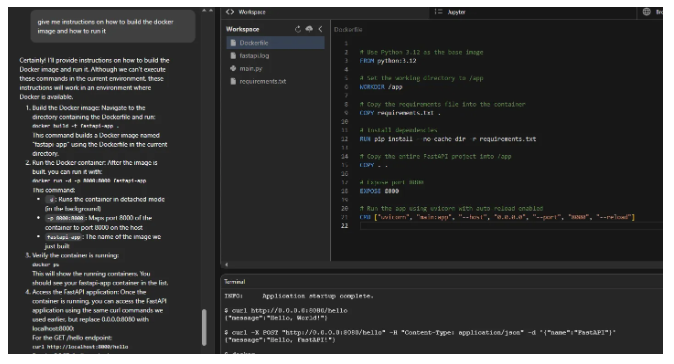The image size is (674, 364).
Task: Click the code brackets icon beside Workspace
Action: coord(230,12)
